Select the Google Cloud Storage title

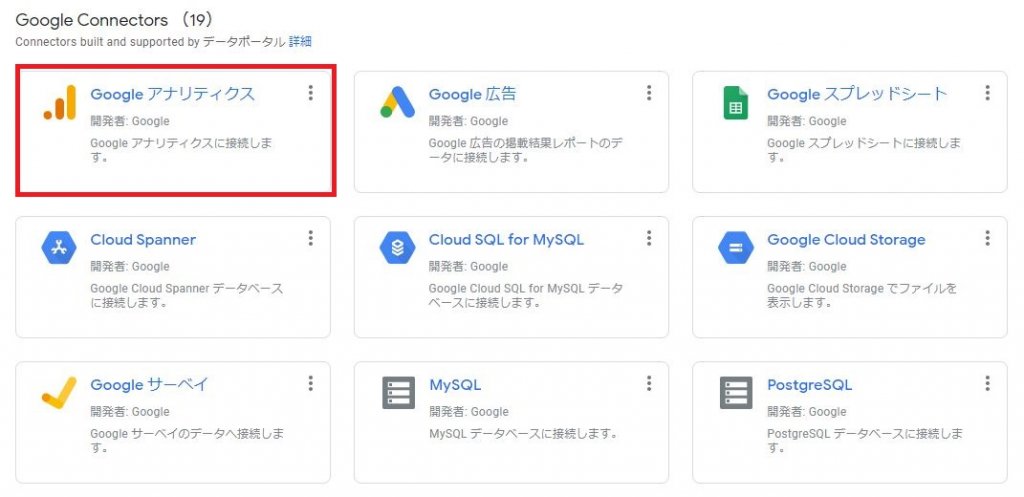(846, 240)
